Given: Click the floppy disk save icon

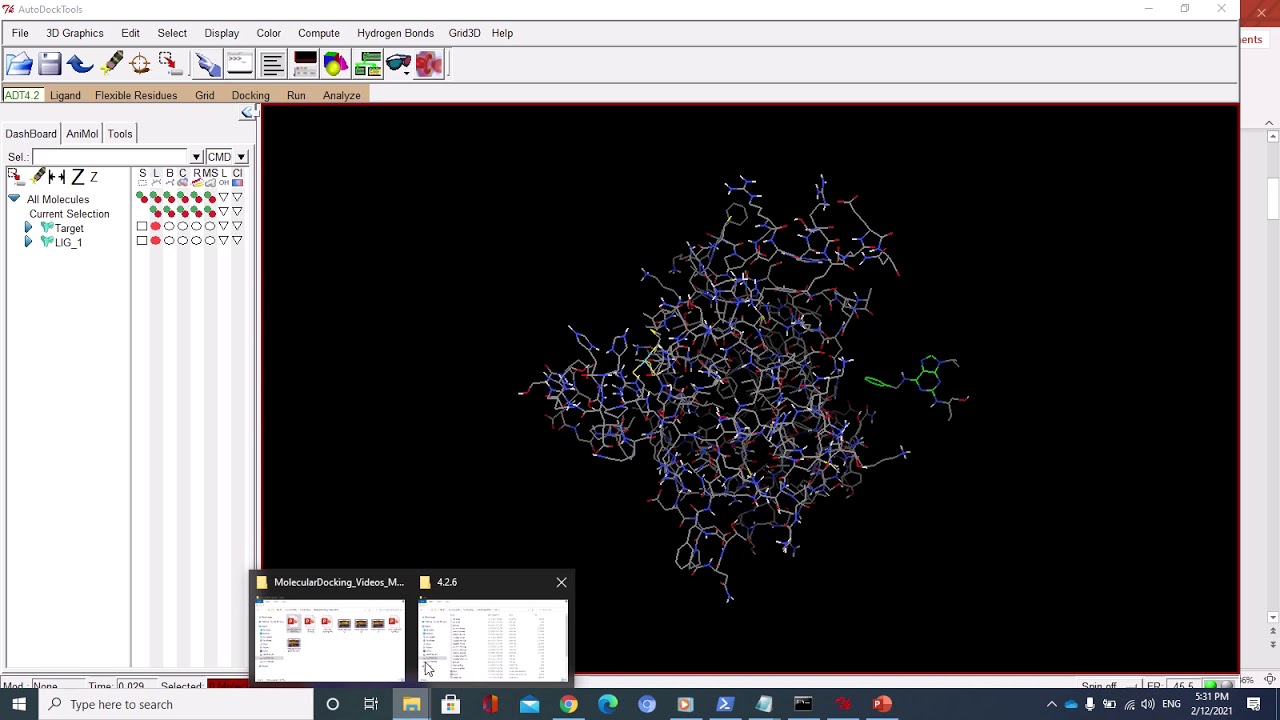Looking at the screenshot, I should pyautogui.click(x=50, y=65).
